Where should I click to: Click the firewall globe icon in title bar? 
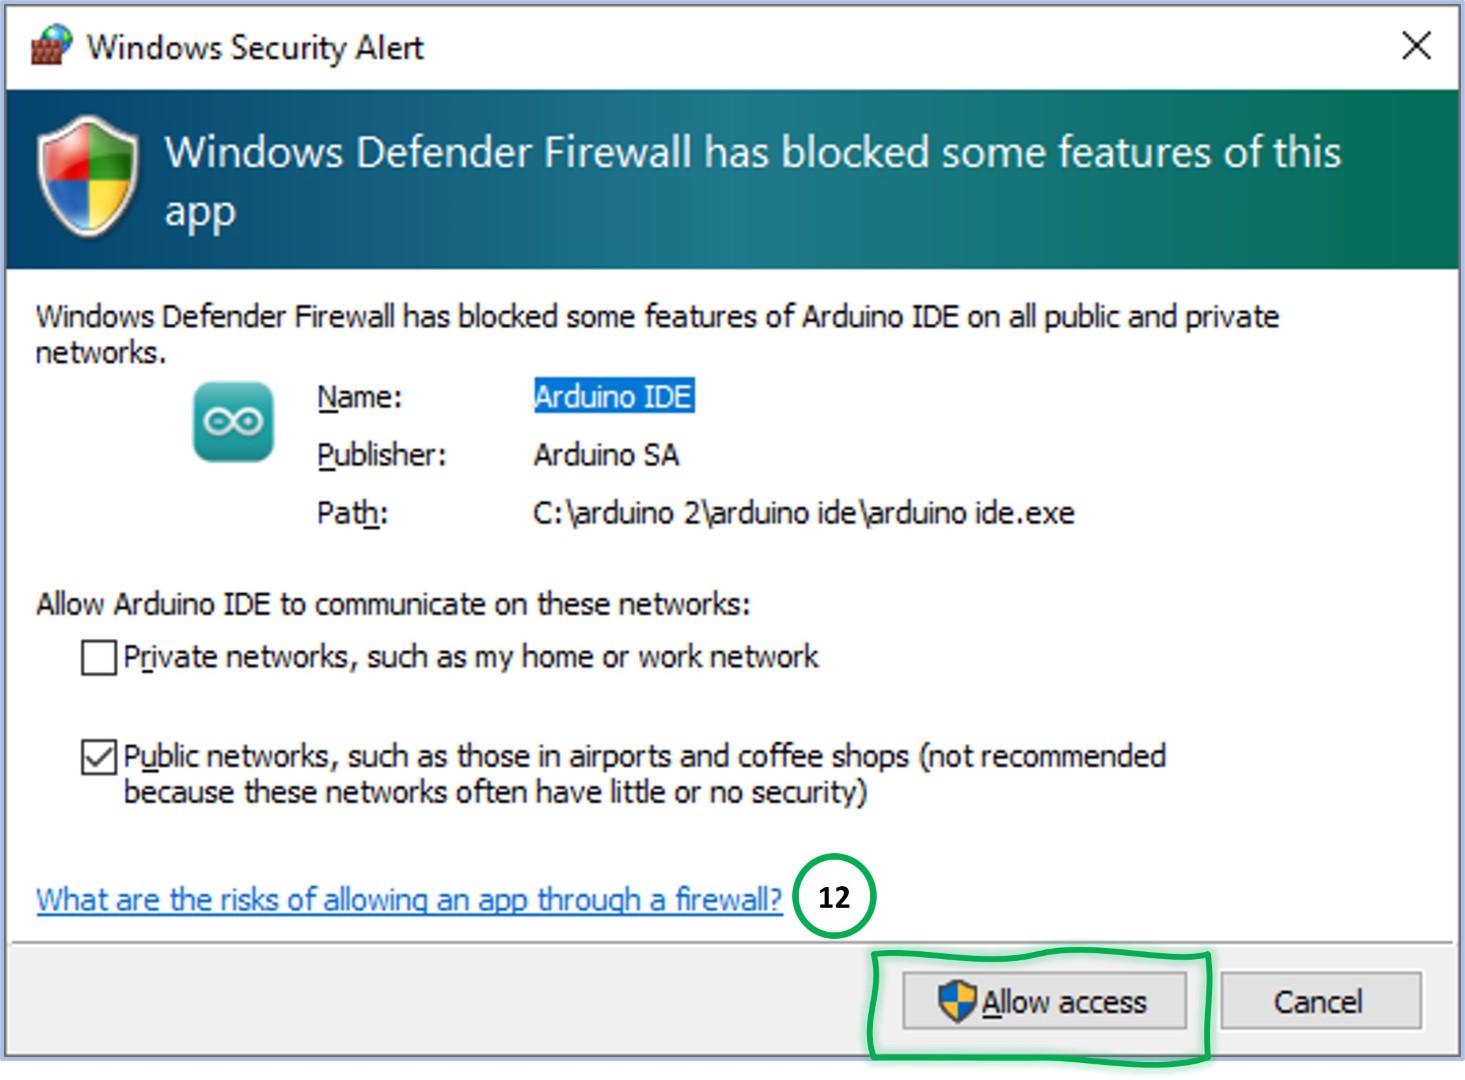[51, 45]
